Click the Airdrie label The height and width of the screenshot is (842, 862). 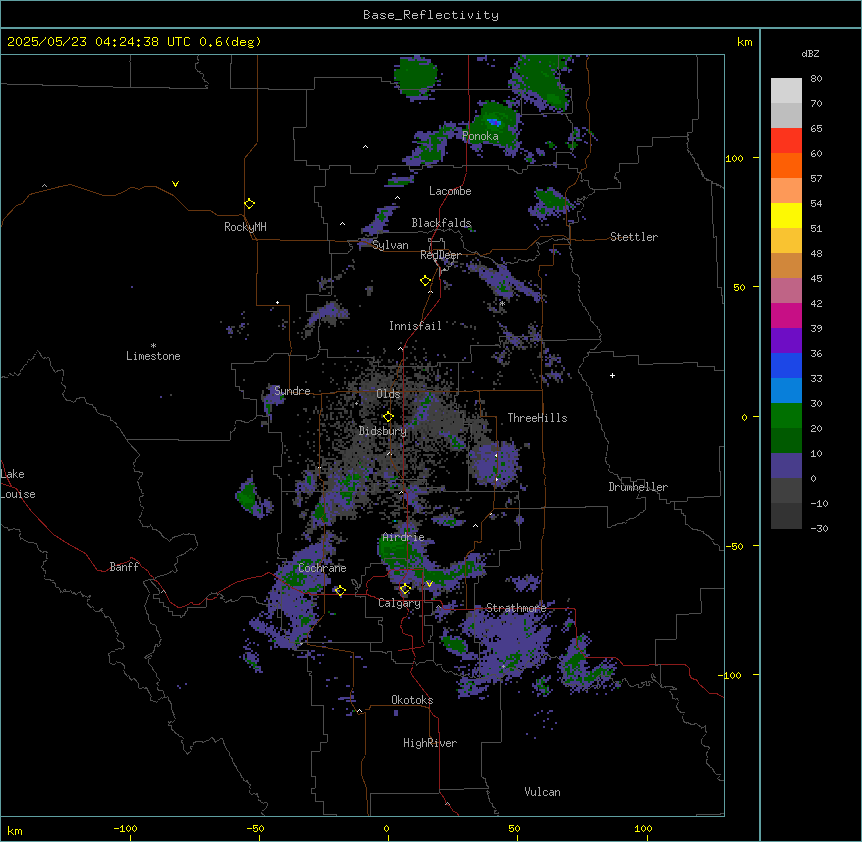[403, 537]
